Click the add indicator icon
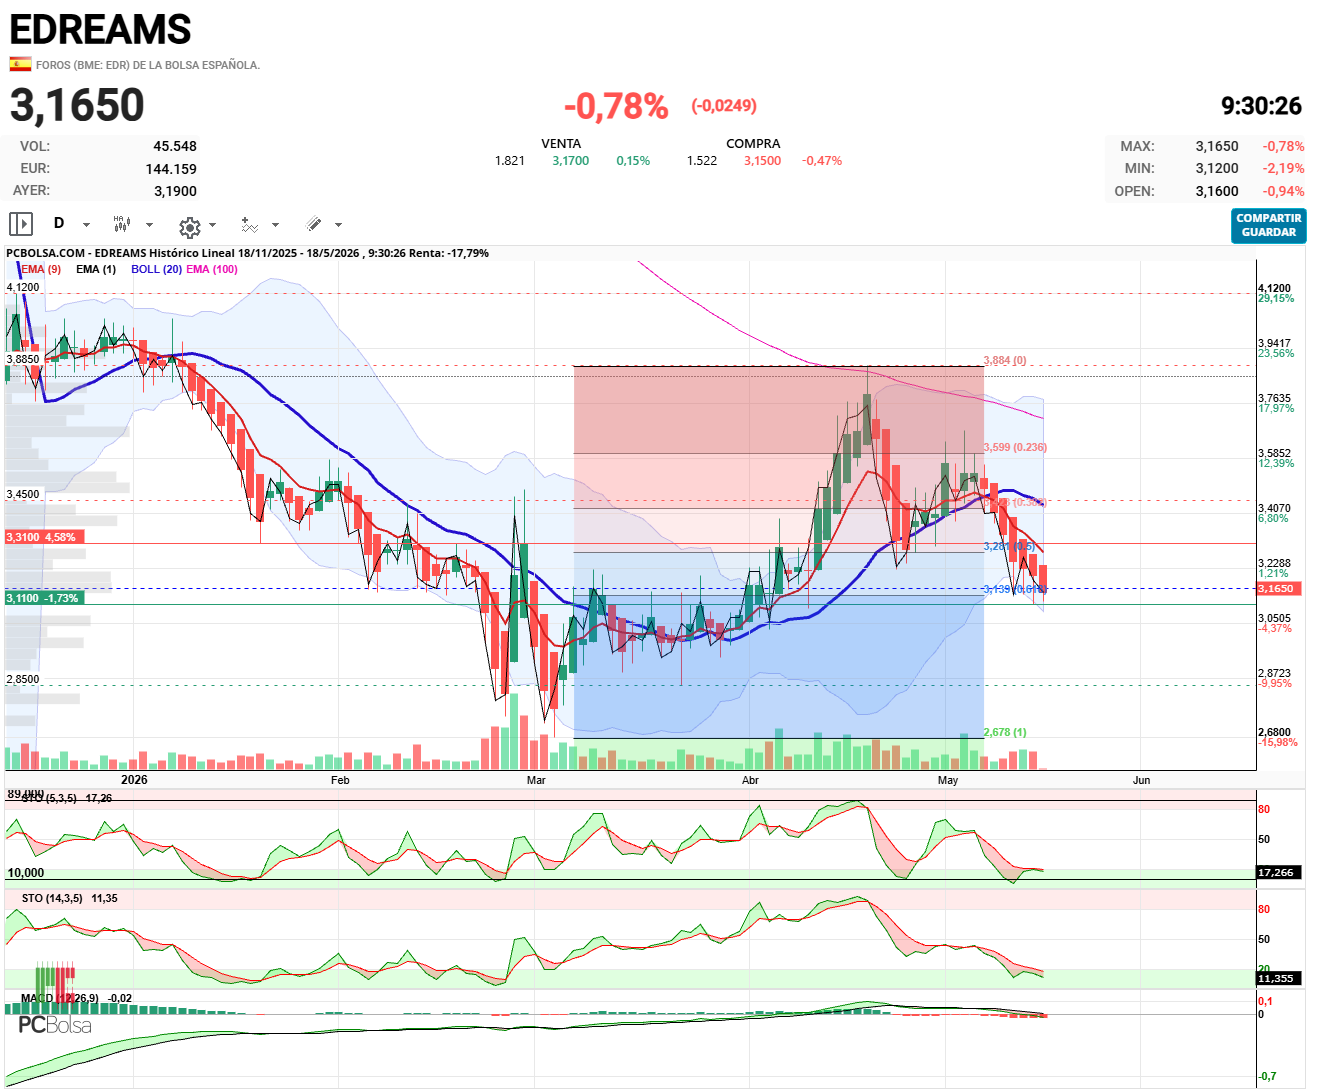Image resolution: width=1317 pixels, height=1089 pixels. click(250, 225)
